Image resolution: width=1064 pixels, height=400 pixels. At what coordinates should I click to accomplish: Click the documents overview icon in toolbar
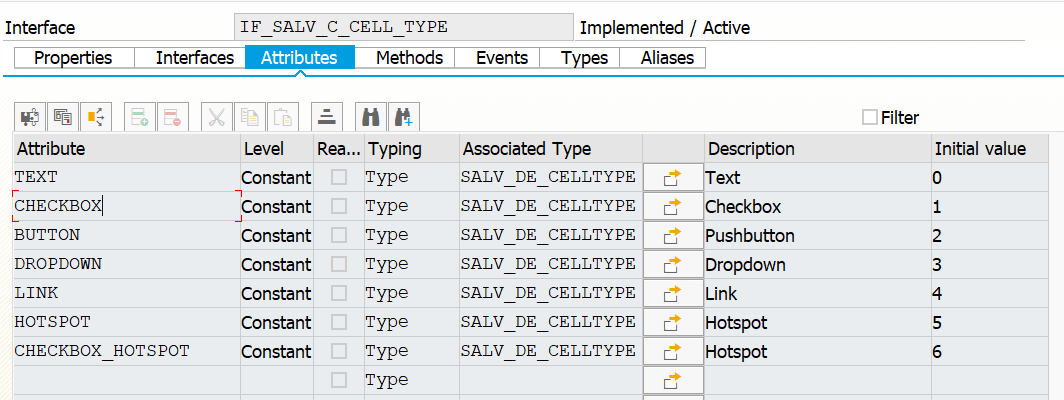click(63, 117)
